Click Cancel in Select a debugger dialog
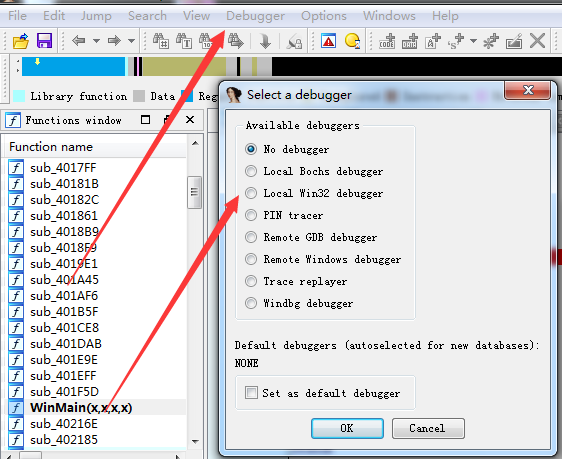Screen dimensions: 562x459 pyautogui.click(x=428, y=428)
